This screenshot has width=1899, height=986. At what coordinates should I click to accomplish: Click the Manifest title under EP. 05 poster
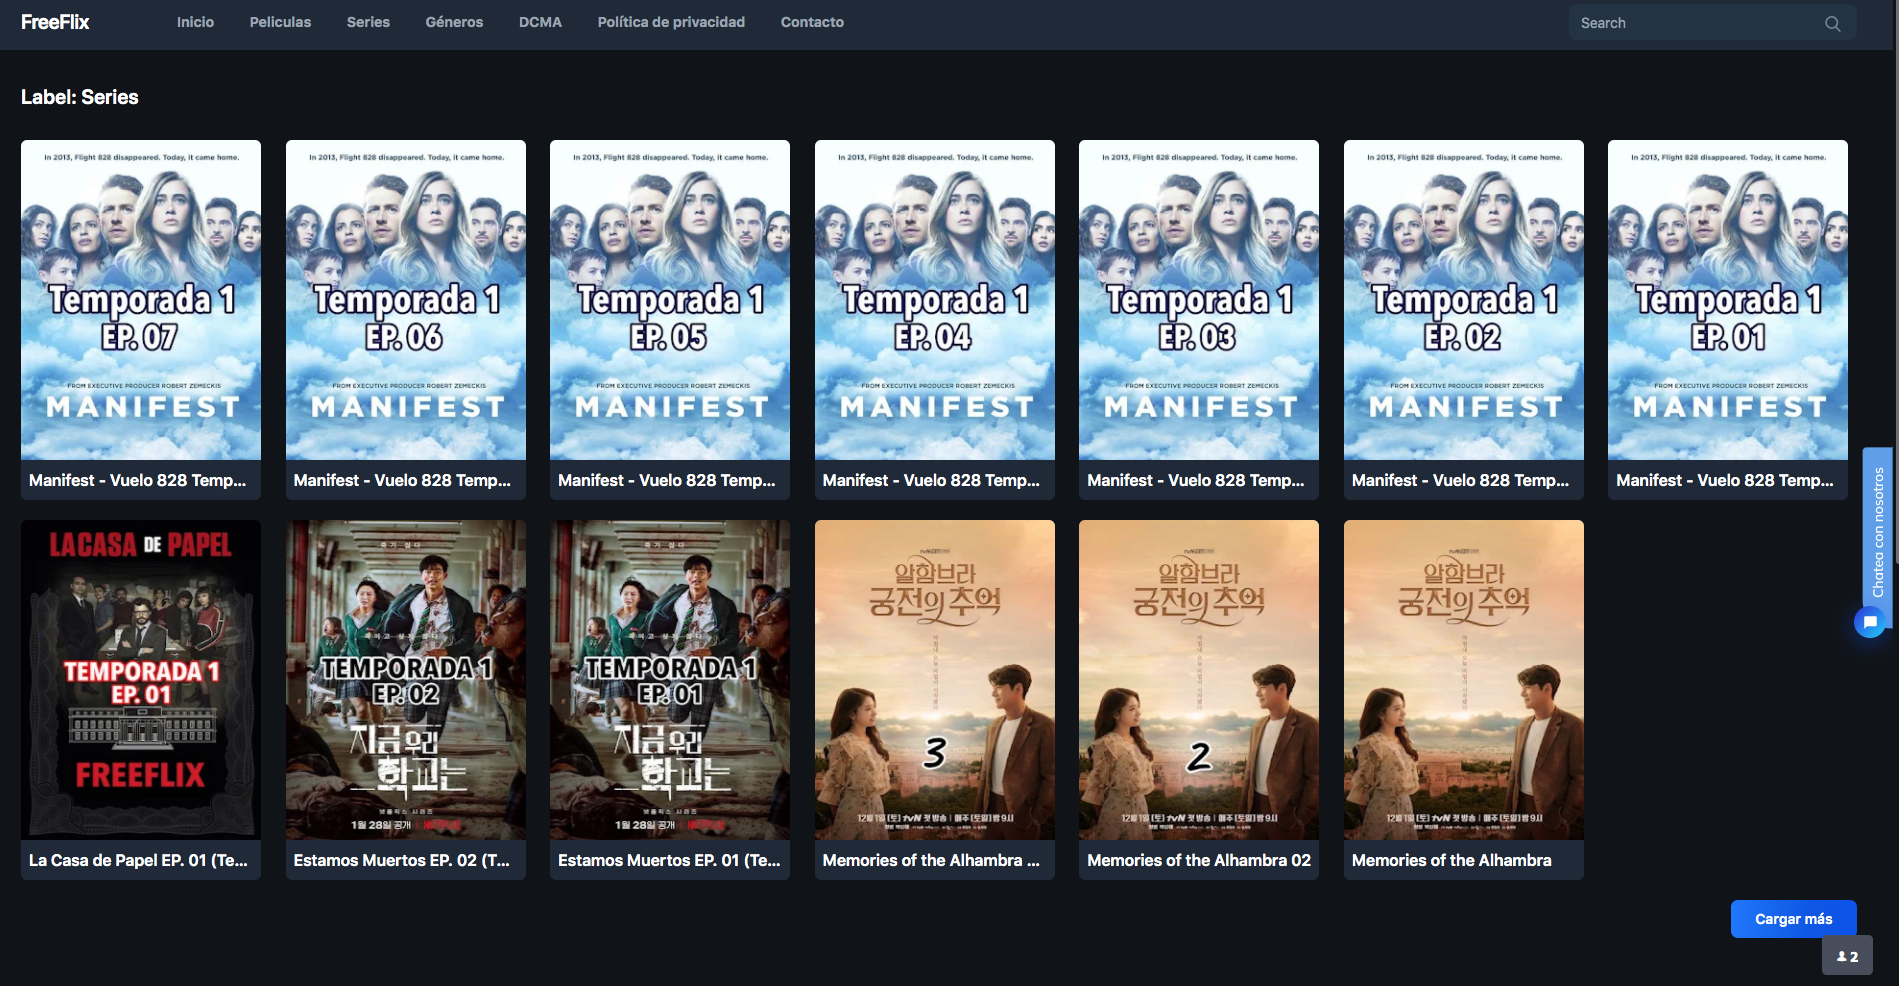(x=667, y=480)
